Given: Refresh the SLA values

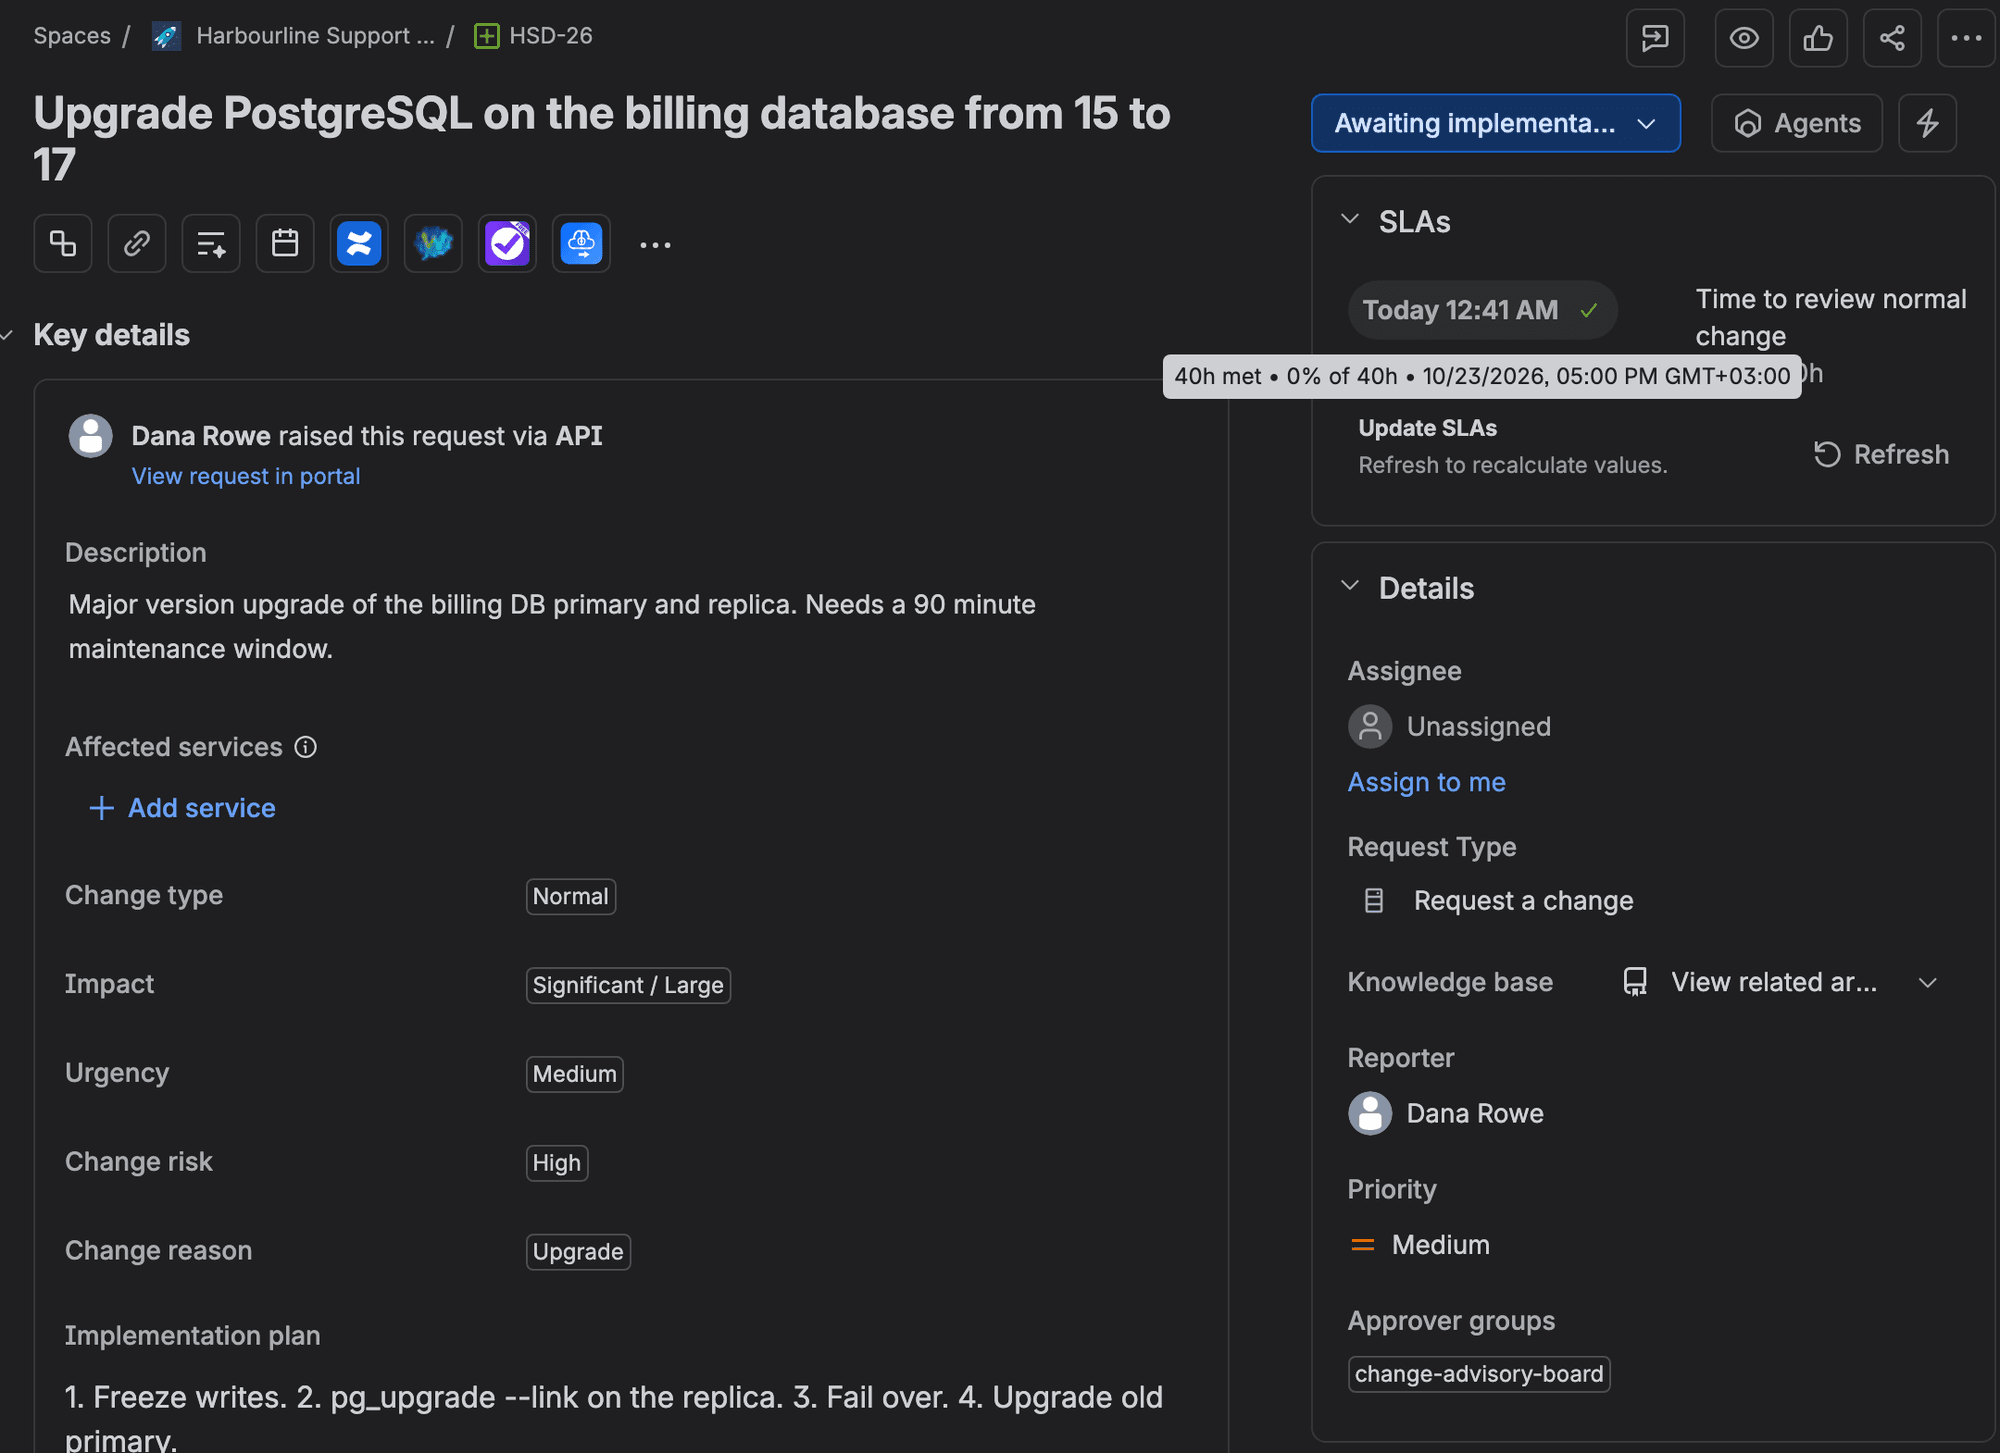Looking at the screenshot, I should (x=1881, y=454).
